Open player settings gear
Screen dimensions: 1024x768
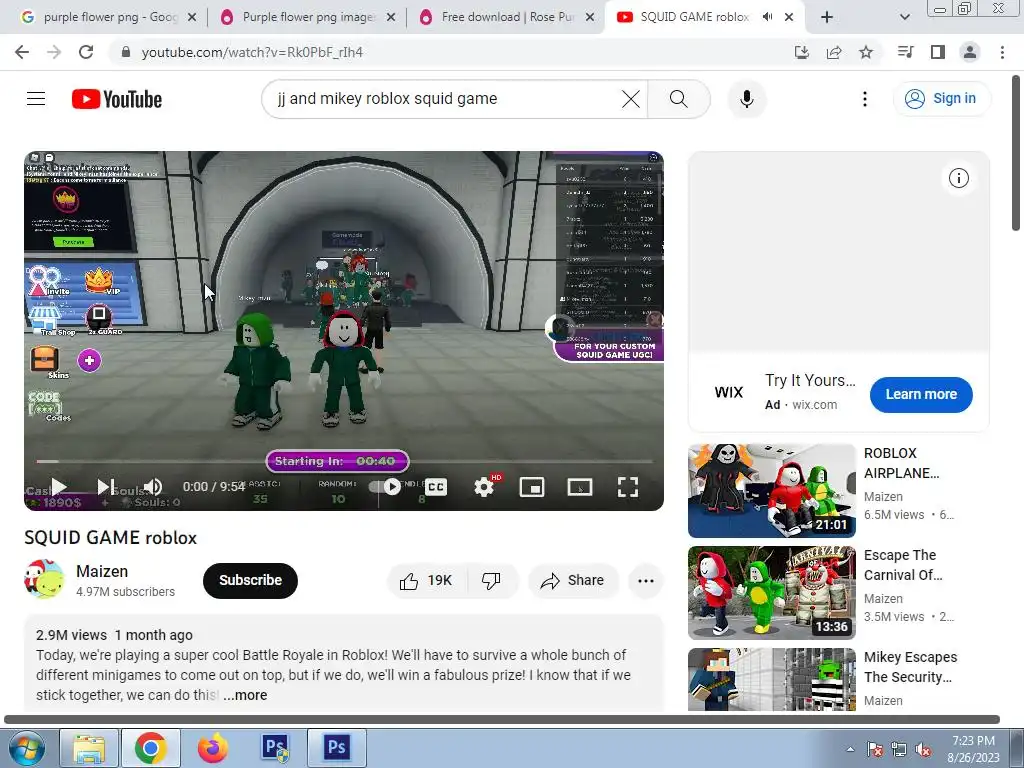tap(484, 487)
